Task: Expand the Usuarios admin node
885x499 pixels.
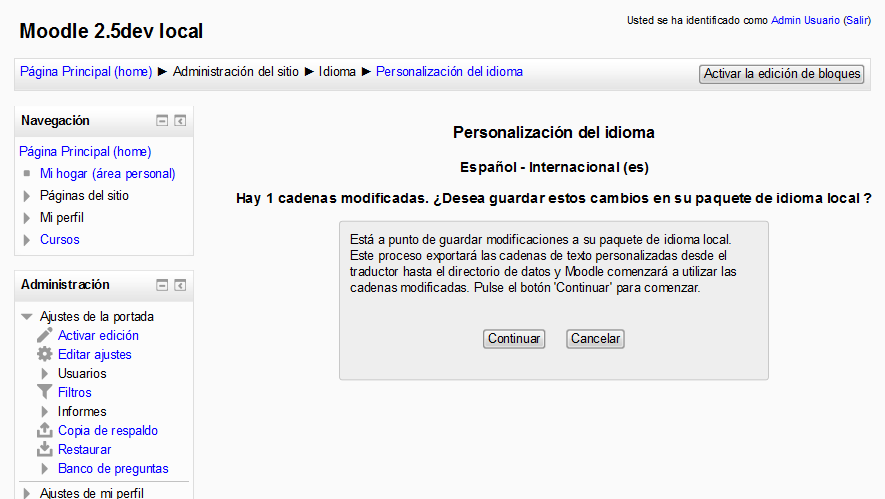Action: point(45,374)
